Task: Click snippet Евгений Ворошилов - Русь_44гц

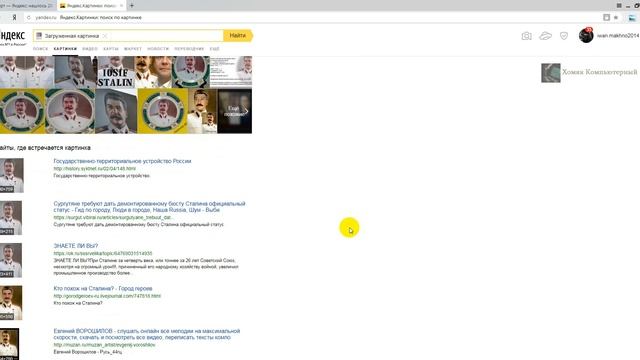Action: [x=88, y=352]
